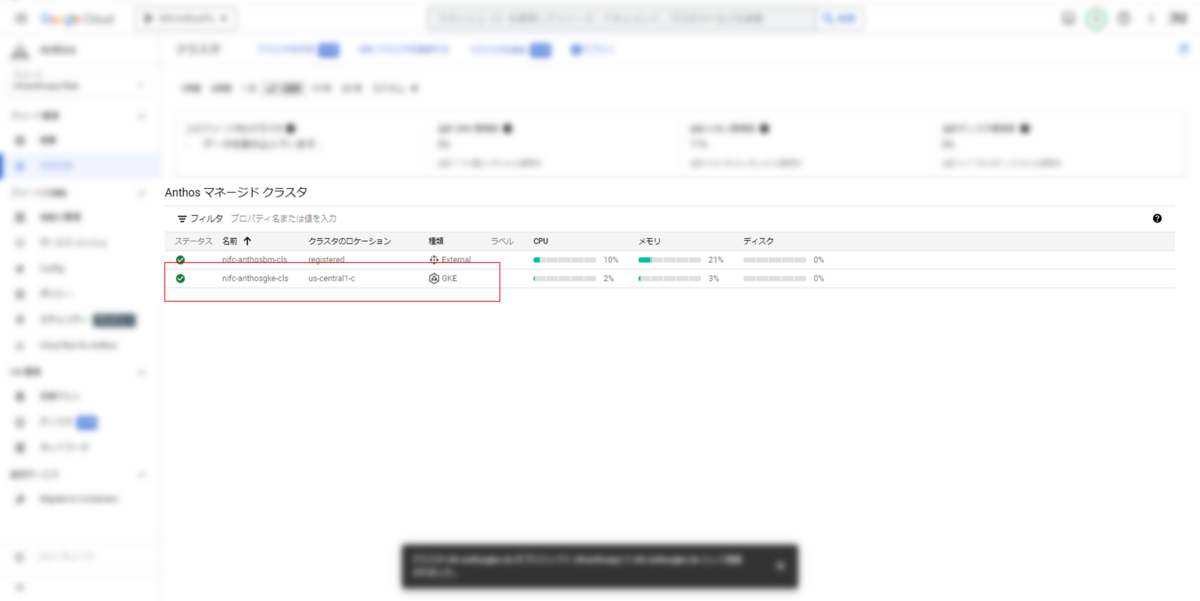Click the Google Cloud logo

click(78, 19)
